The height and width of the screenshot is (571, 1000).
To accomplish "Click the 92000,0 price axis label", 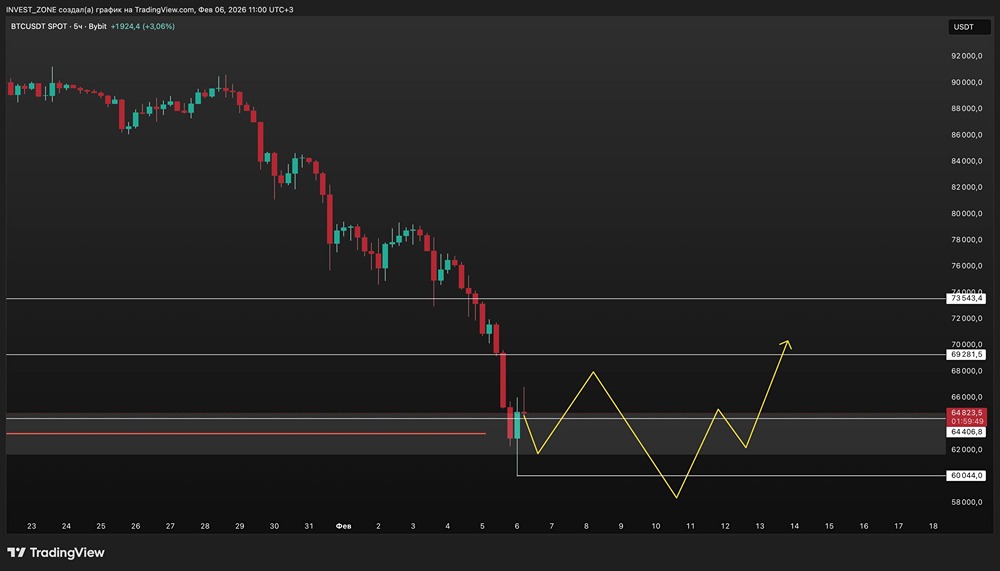I will coord(967,56).
